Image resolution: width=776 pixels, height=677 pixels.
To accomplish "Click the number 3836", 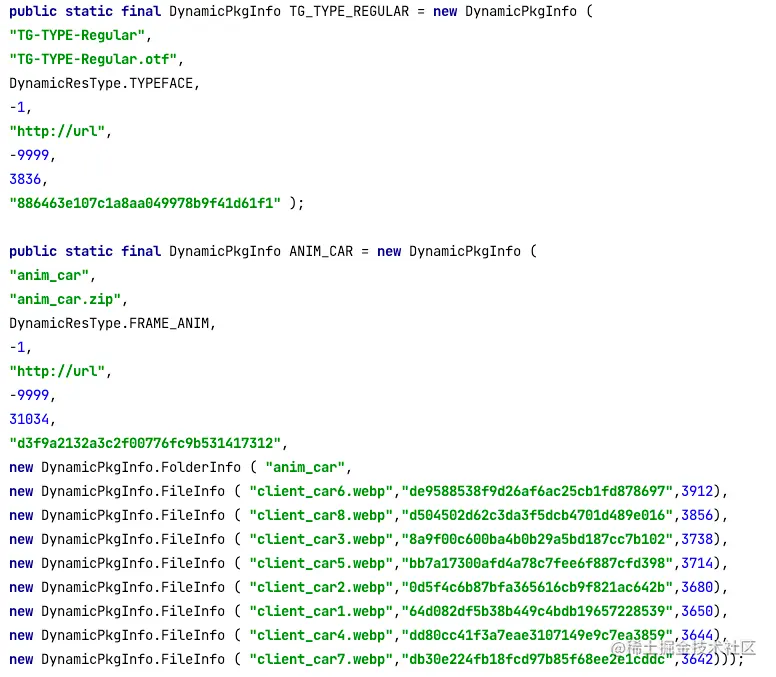I will [x=25, y=179].
